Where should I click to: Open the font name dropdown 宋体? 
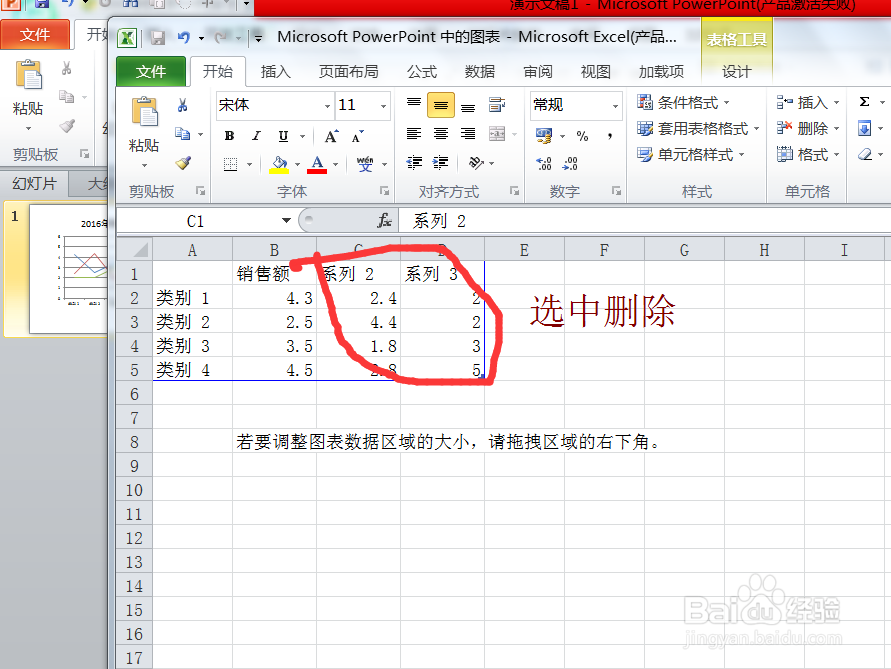point(327,106)
